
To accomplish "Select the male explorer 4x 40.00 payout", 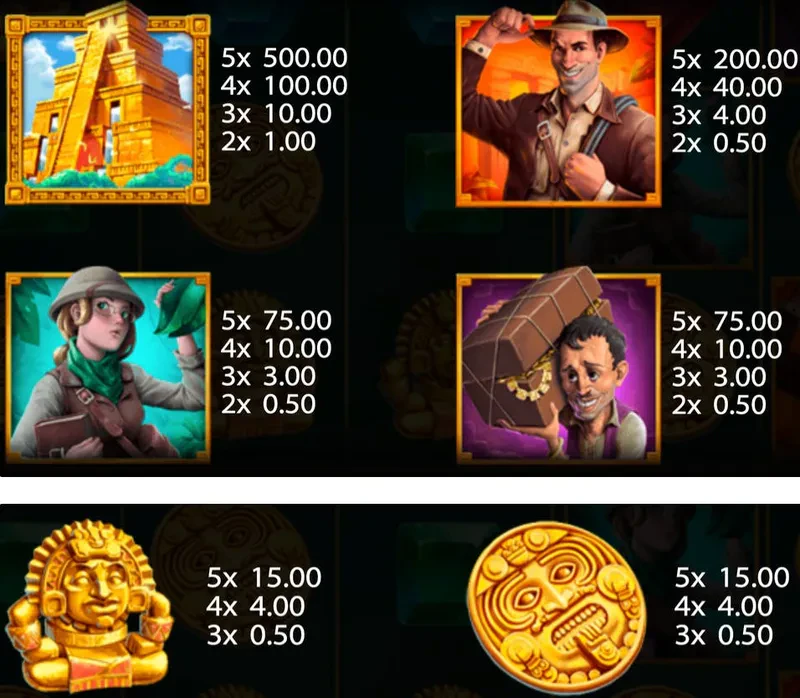I will pos(727,87).
